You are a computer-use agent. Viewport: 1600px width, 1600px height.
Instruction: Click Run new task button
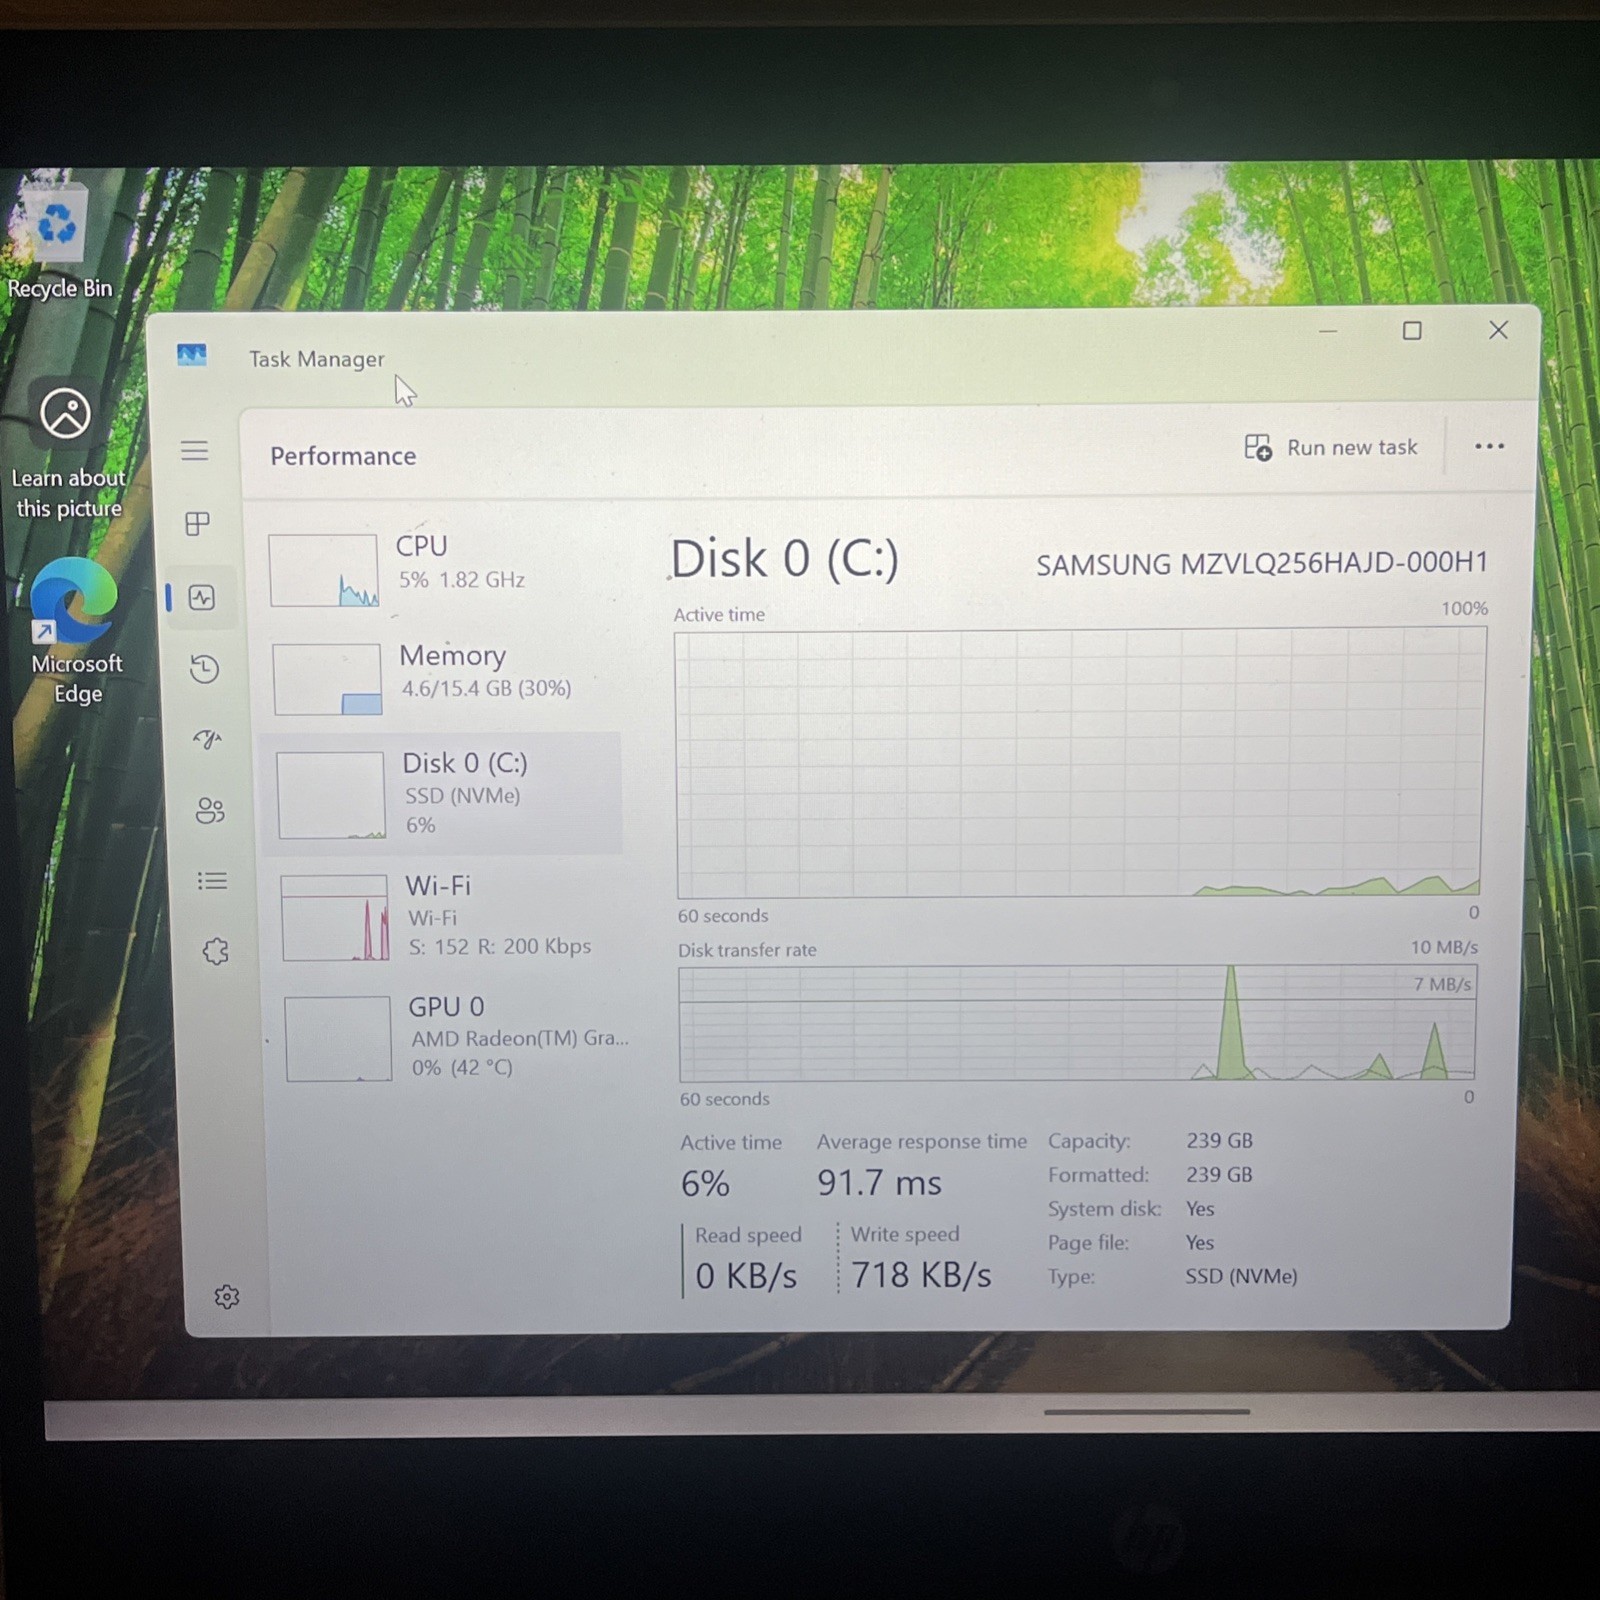click(1331, 447)
